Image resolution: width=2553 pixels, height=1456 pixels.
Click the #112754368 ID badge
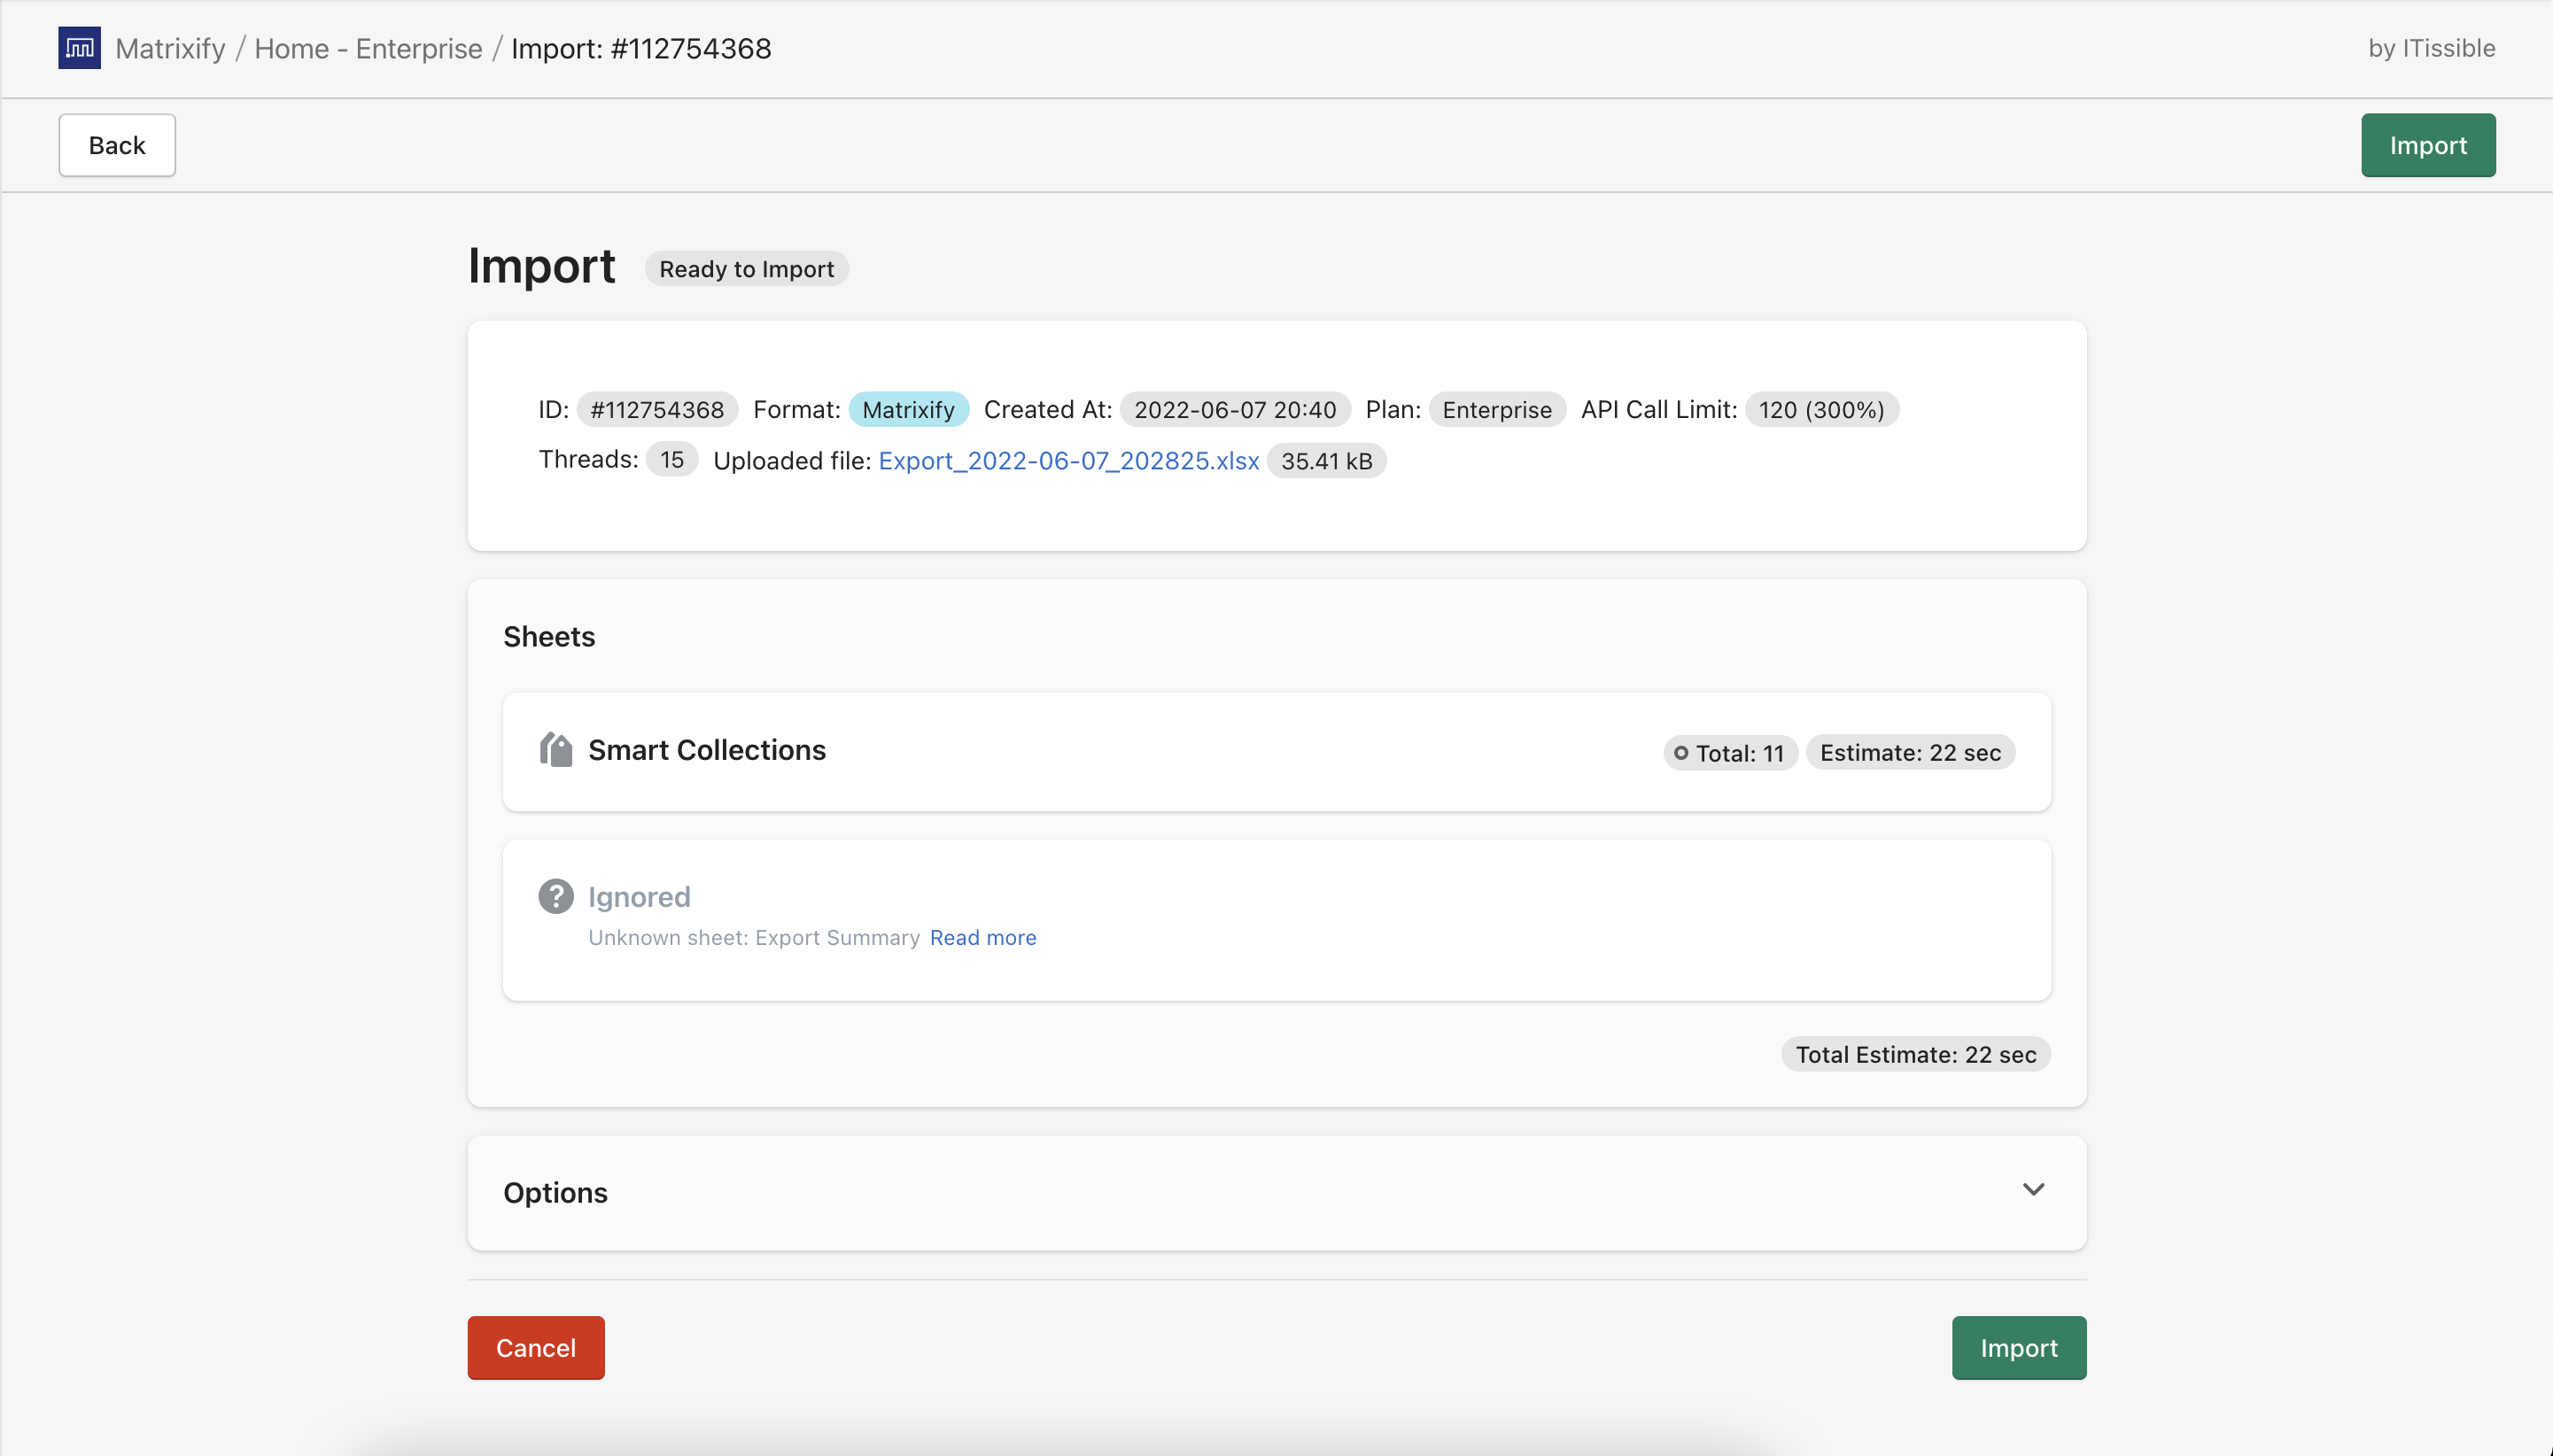[656, 410]
